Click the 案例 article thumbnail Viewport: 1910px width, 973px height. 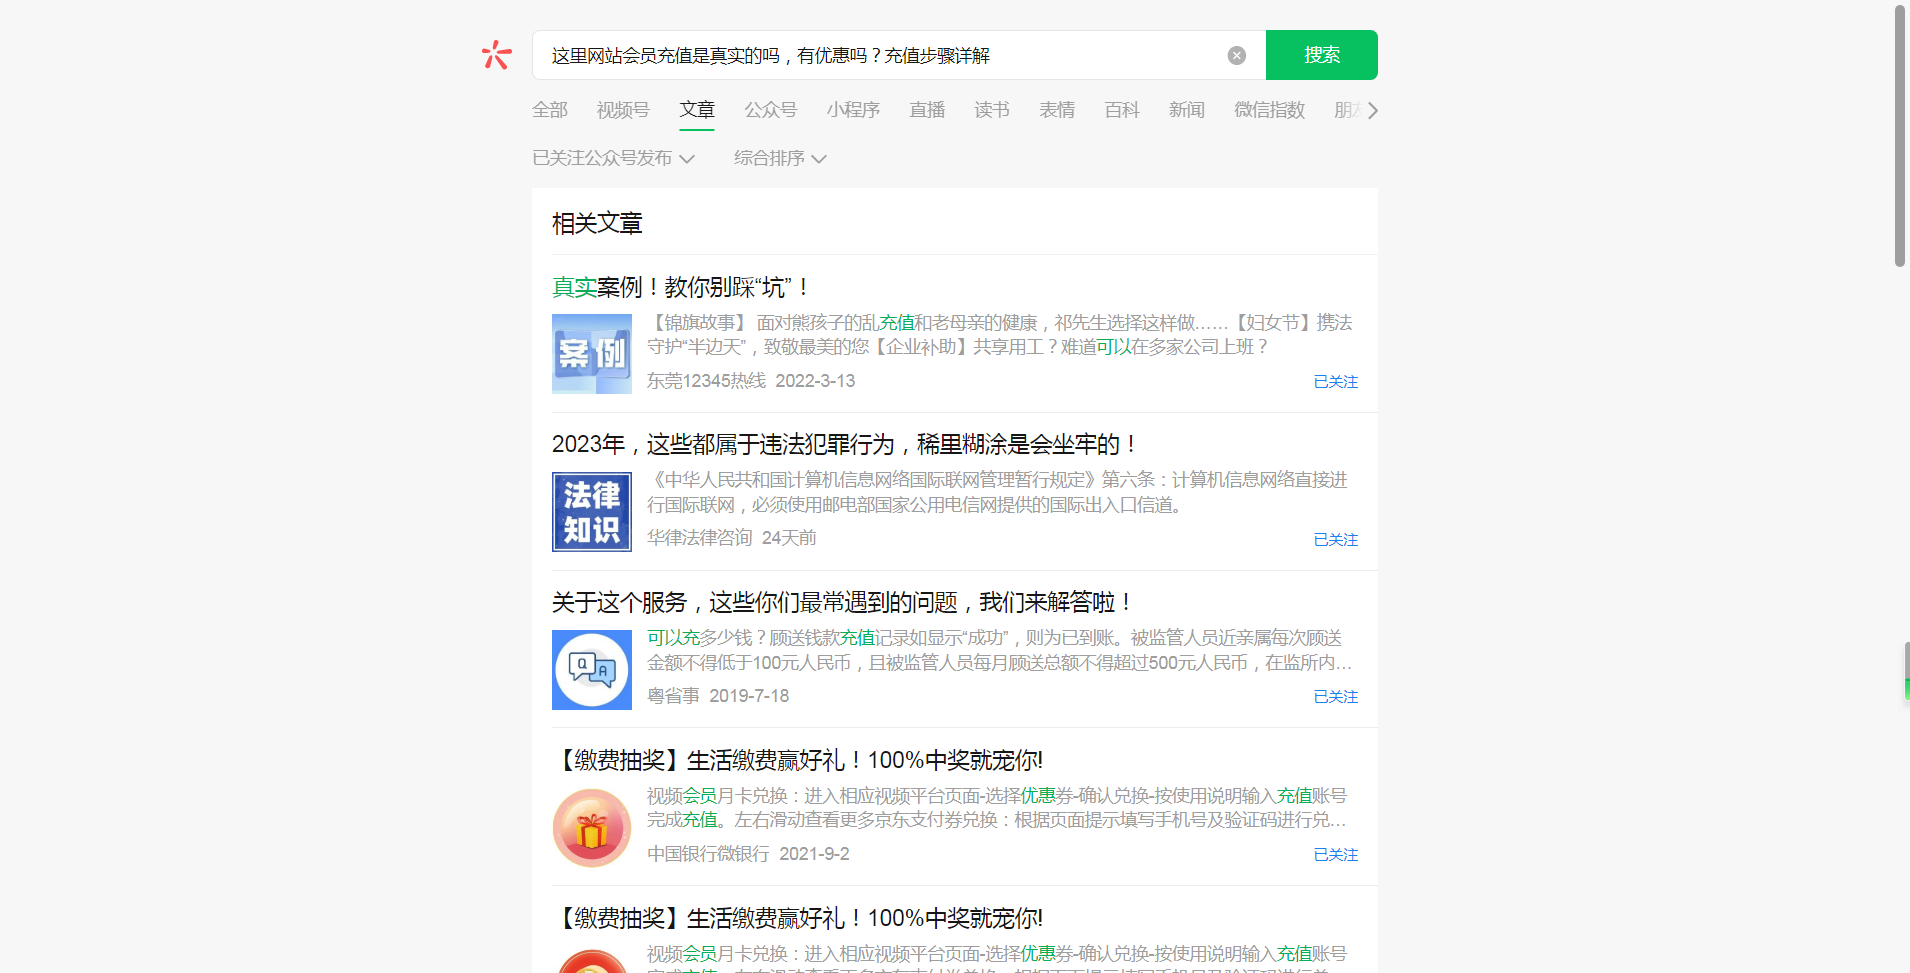click(592, 354)
